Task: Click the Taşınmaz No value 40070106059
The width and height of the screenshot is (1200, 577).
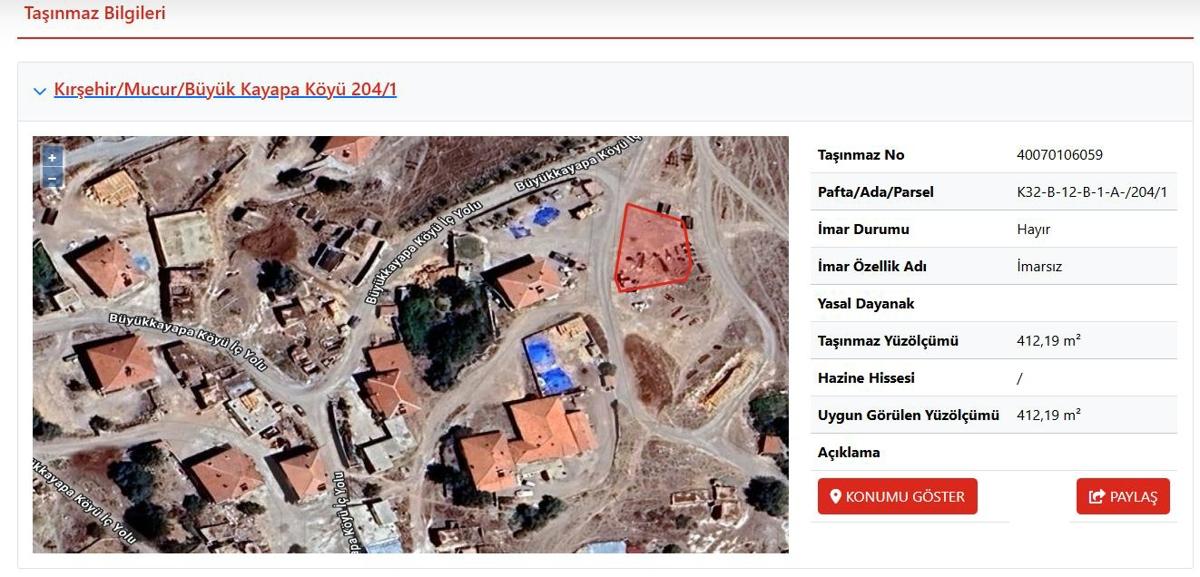Action: click(x=1059, y=155)
